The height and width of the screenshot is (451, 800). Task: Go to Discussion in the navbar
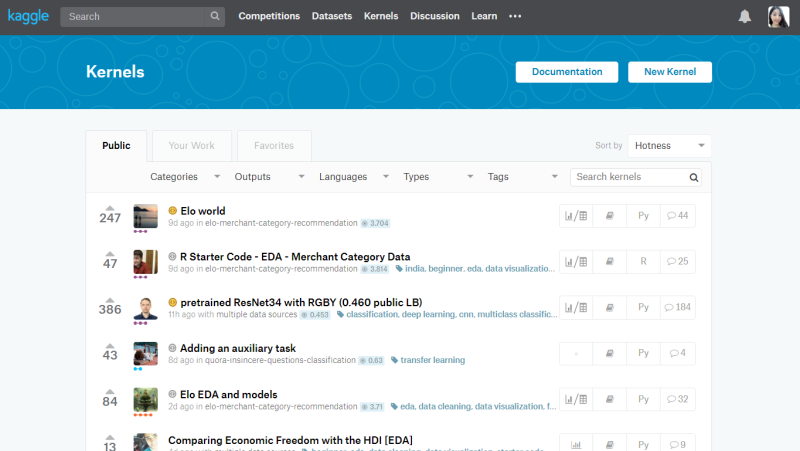435,16
